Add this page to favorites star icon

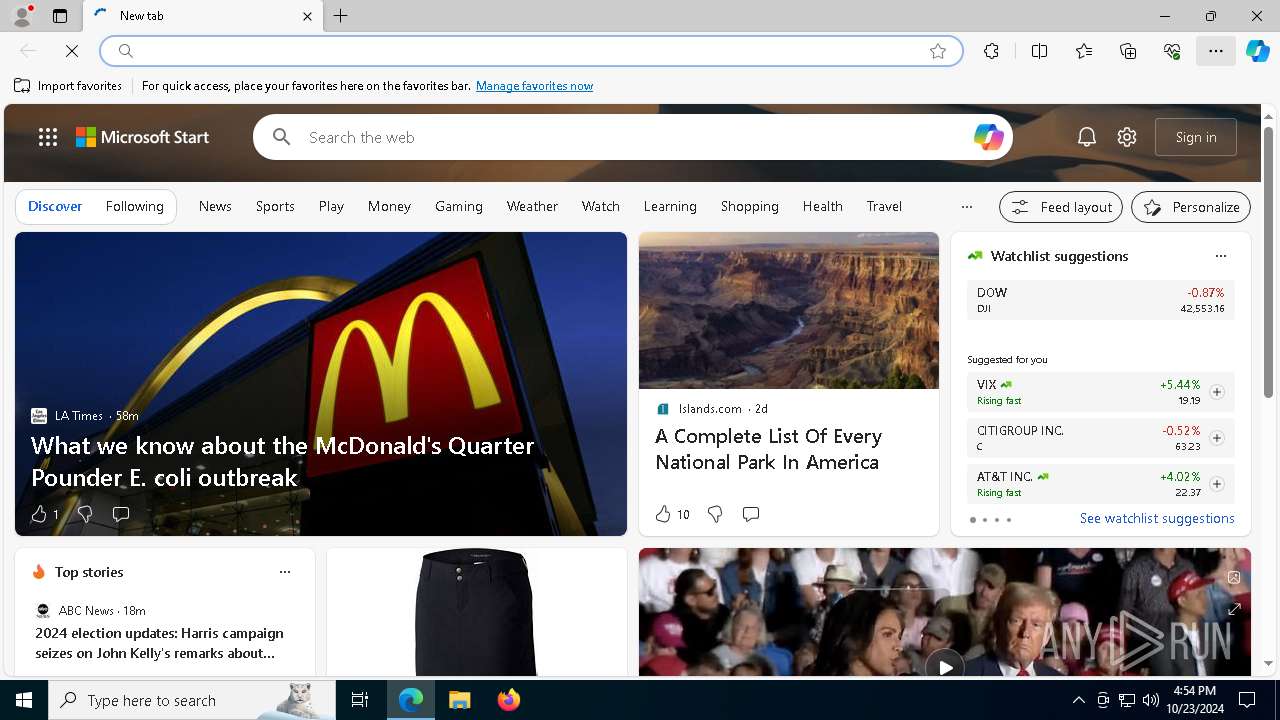click(938, 51)
